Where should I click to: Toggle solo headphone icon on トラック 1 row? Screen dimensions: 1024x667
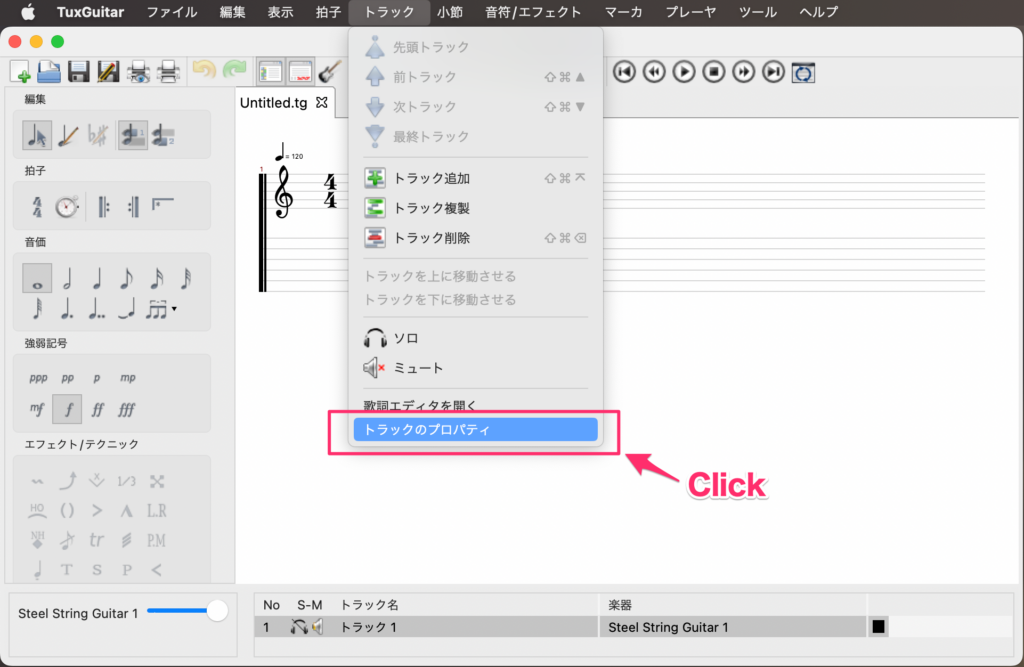click(x=299, y=627)
